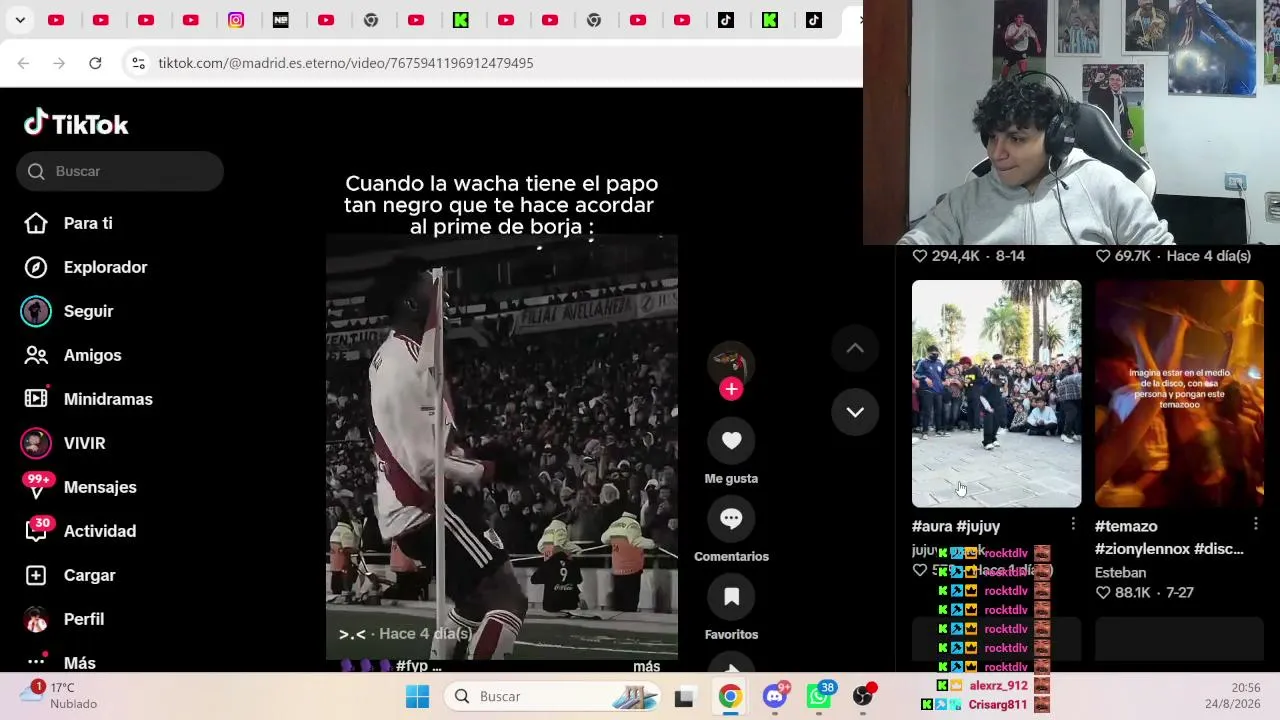Play the main video of the footballer
The height and width of the screenshot is (720, 1280).
(502, 447)
